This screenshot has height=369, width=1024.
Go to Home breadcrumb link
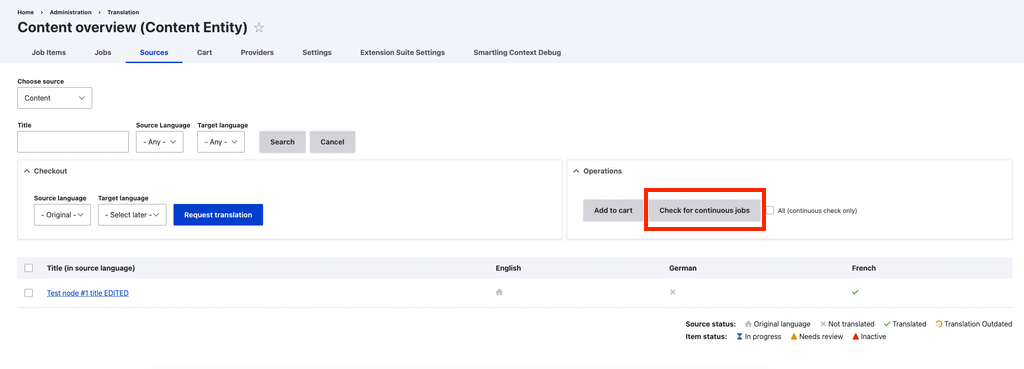25,12
